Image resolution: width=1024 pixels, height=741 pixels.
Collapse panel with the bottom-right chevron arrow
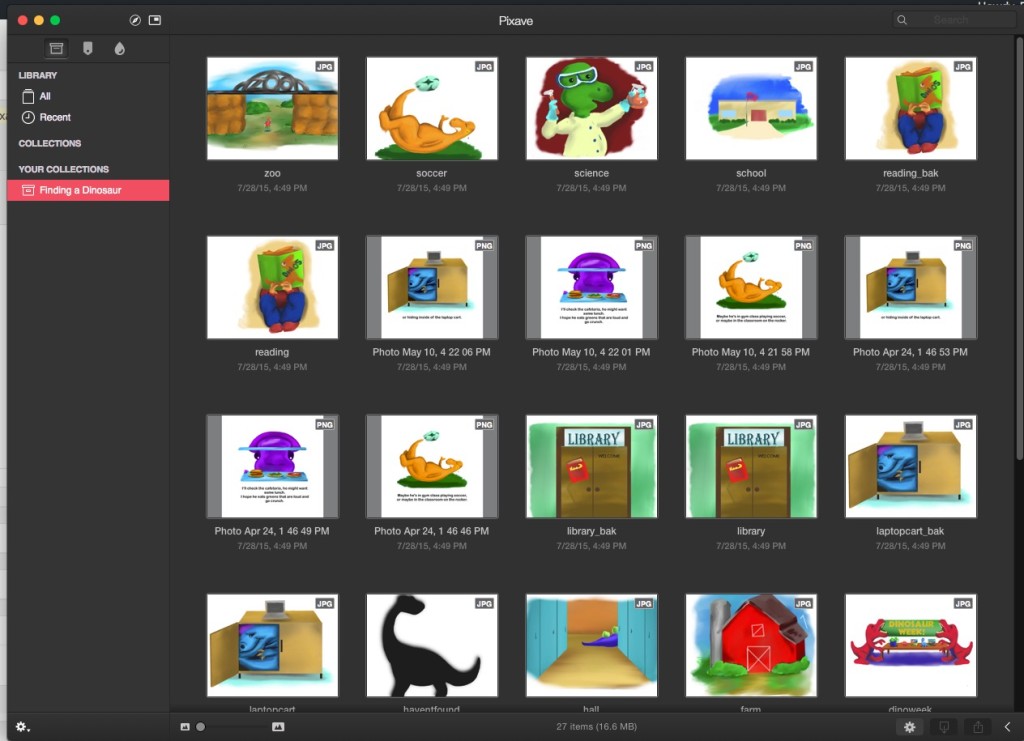point(1007,727)
